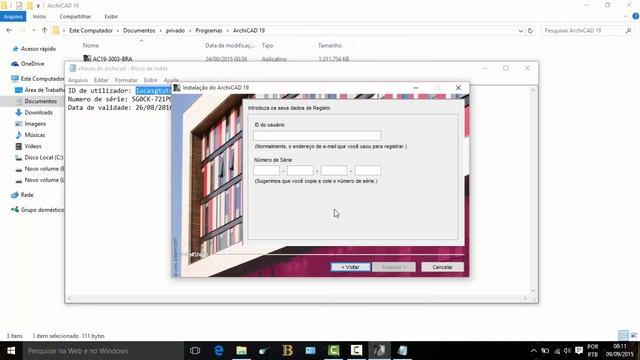
Task: Open the Notepad taskbar icon
Action: coord(402,351)
